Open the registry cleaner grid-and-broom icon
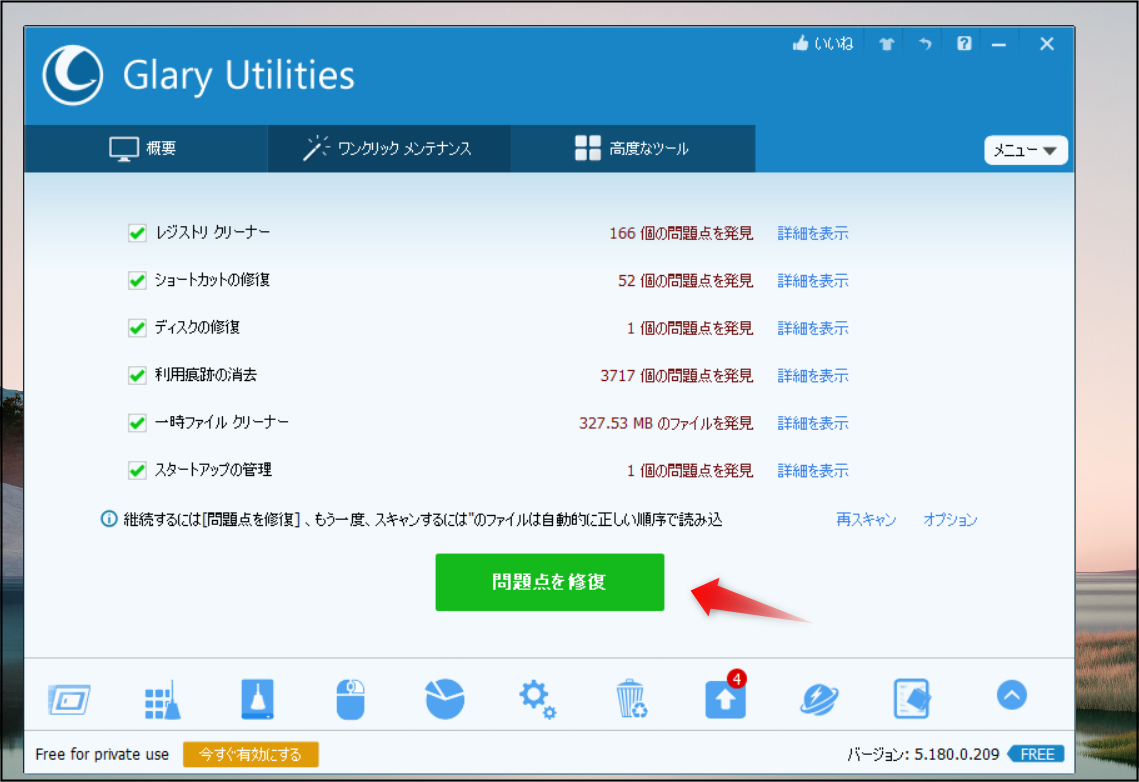 pos(163,700)
